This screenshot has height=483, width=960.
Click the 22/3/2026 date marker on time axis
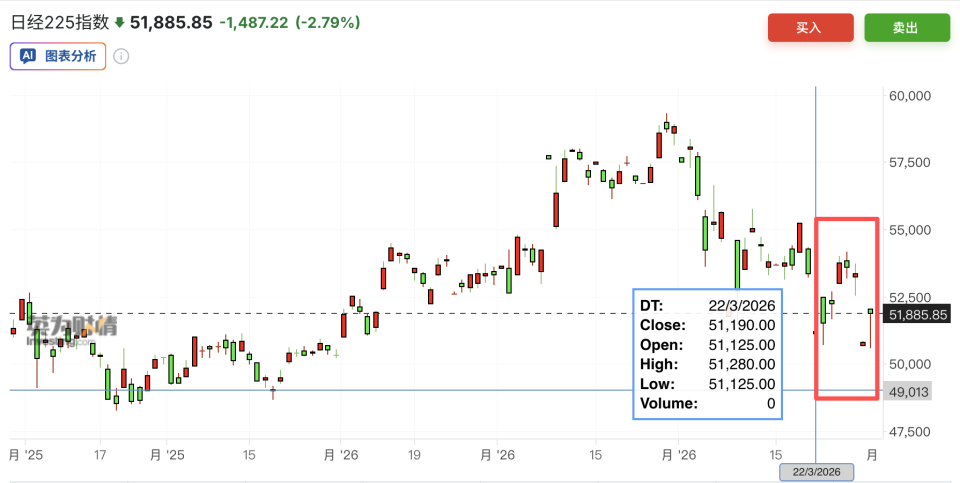click(816, 472)
